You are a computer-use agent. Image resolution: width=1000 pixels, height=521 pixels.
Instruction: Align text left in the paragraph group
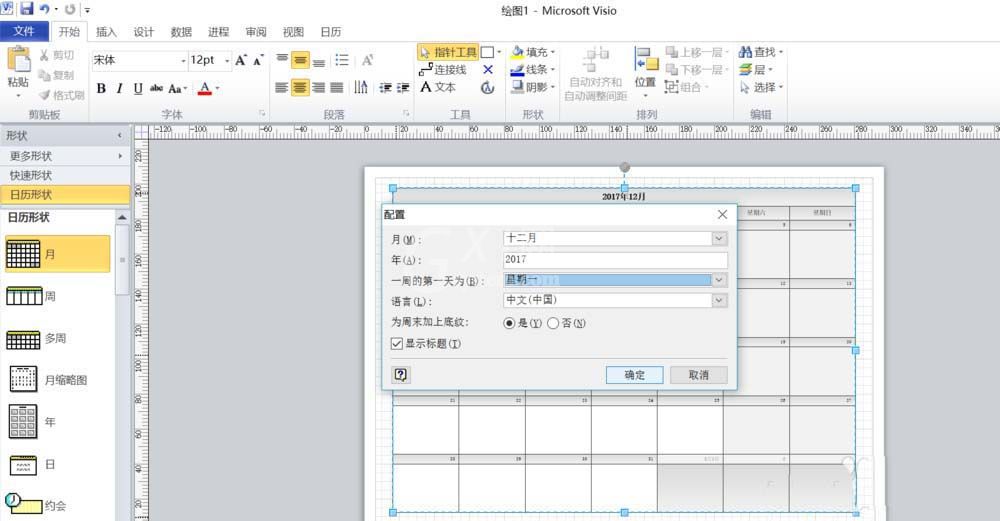click(281, 87)
